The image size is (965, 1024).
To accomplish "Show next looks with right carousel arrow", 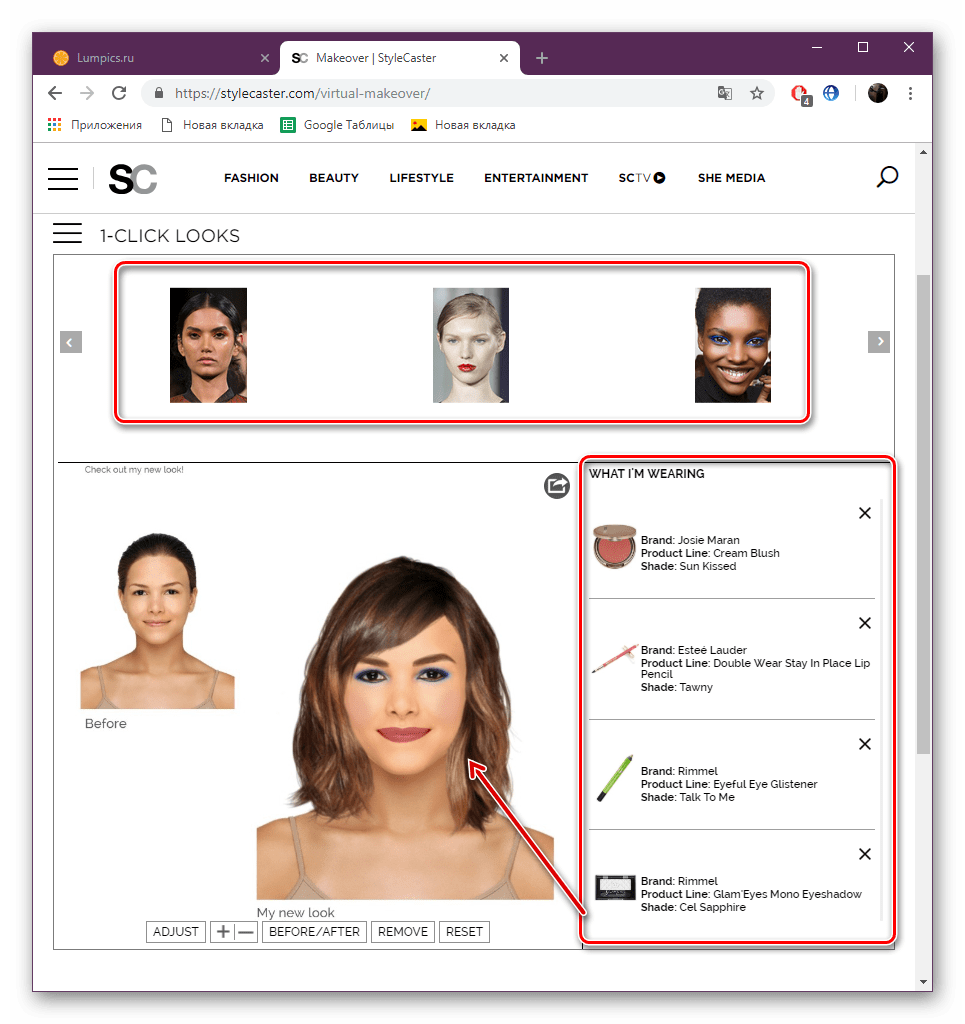I will [879, 342].
